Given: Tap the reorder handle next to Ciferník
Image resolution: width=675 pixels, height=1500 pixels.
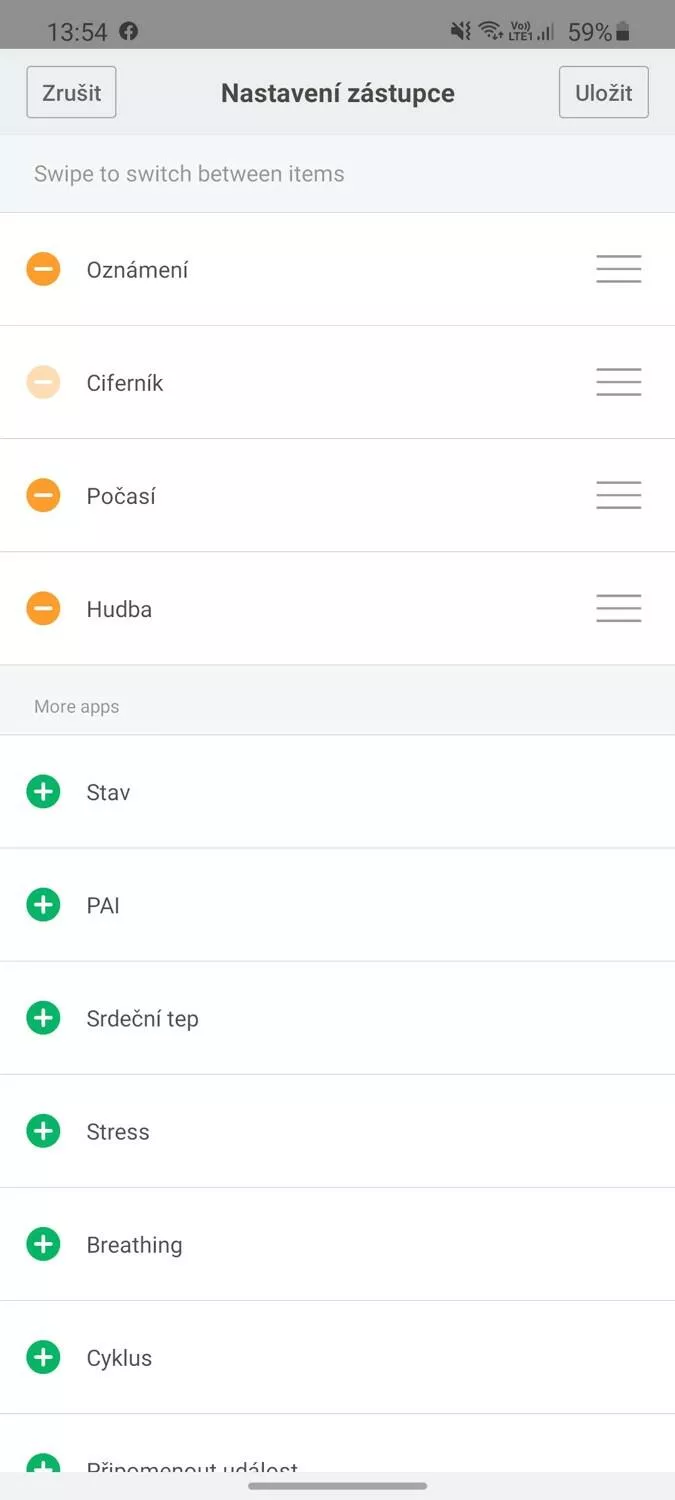Looking at the screenshot, I should click(619, 382).
